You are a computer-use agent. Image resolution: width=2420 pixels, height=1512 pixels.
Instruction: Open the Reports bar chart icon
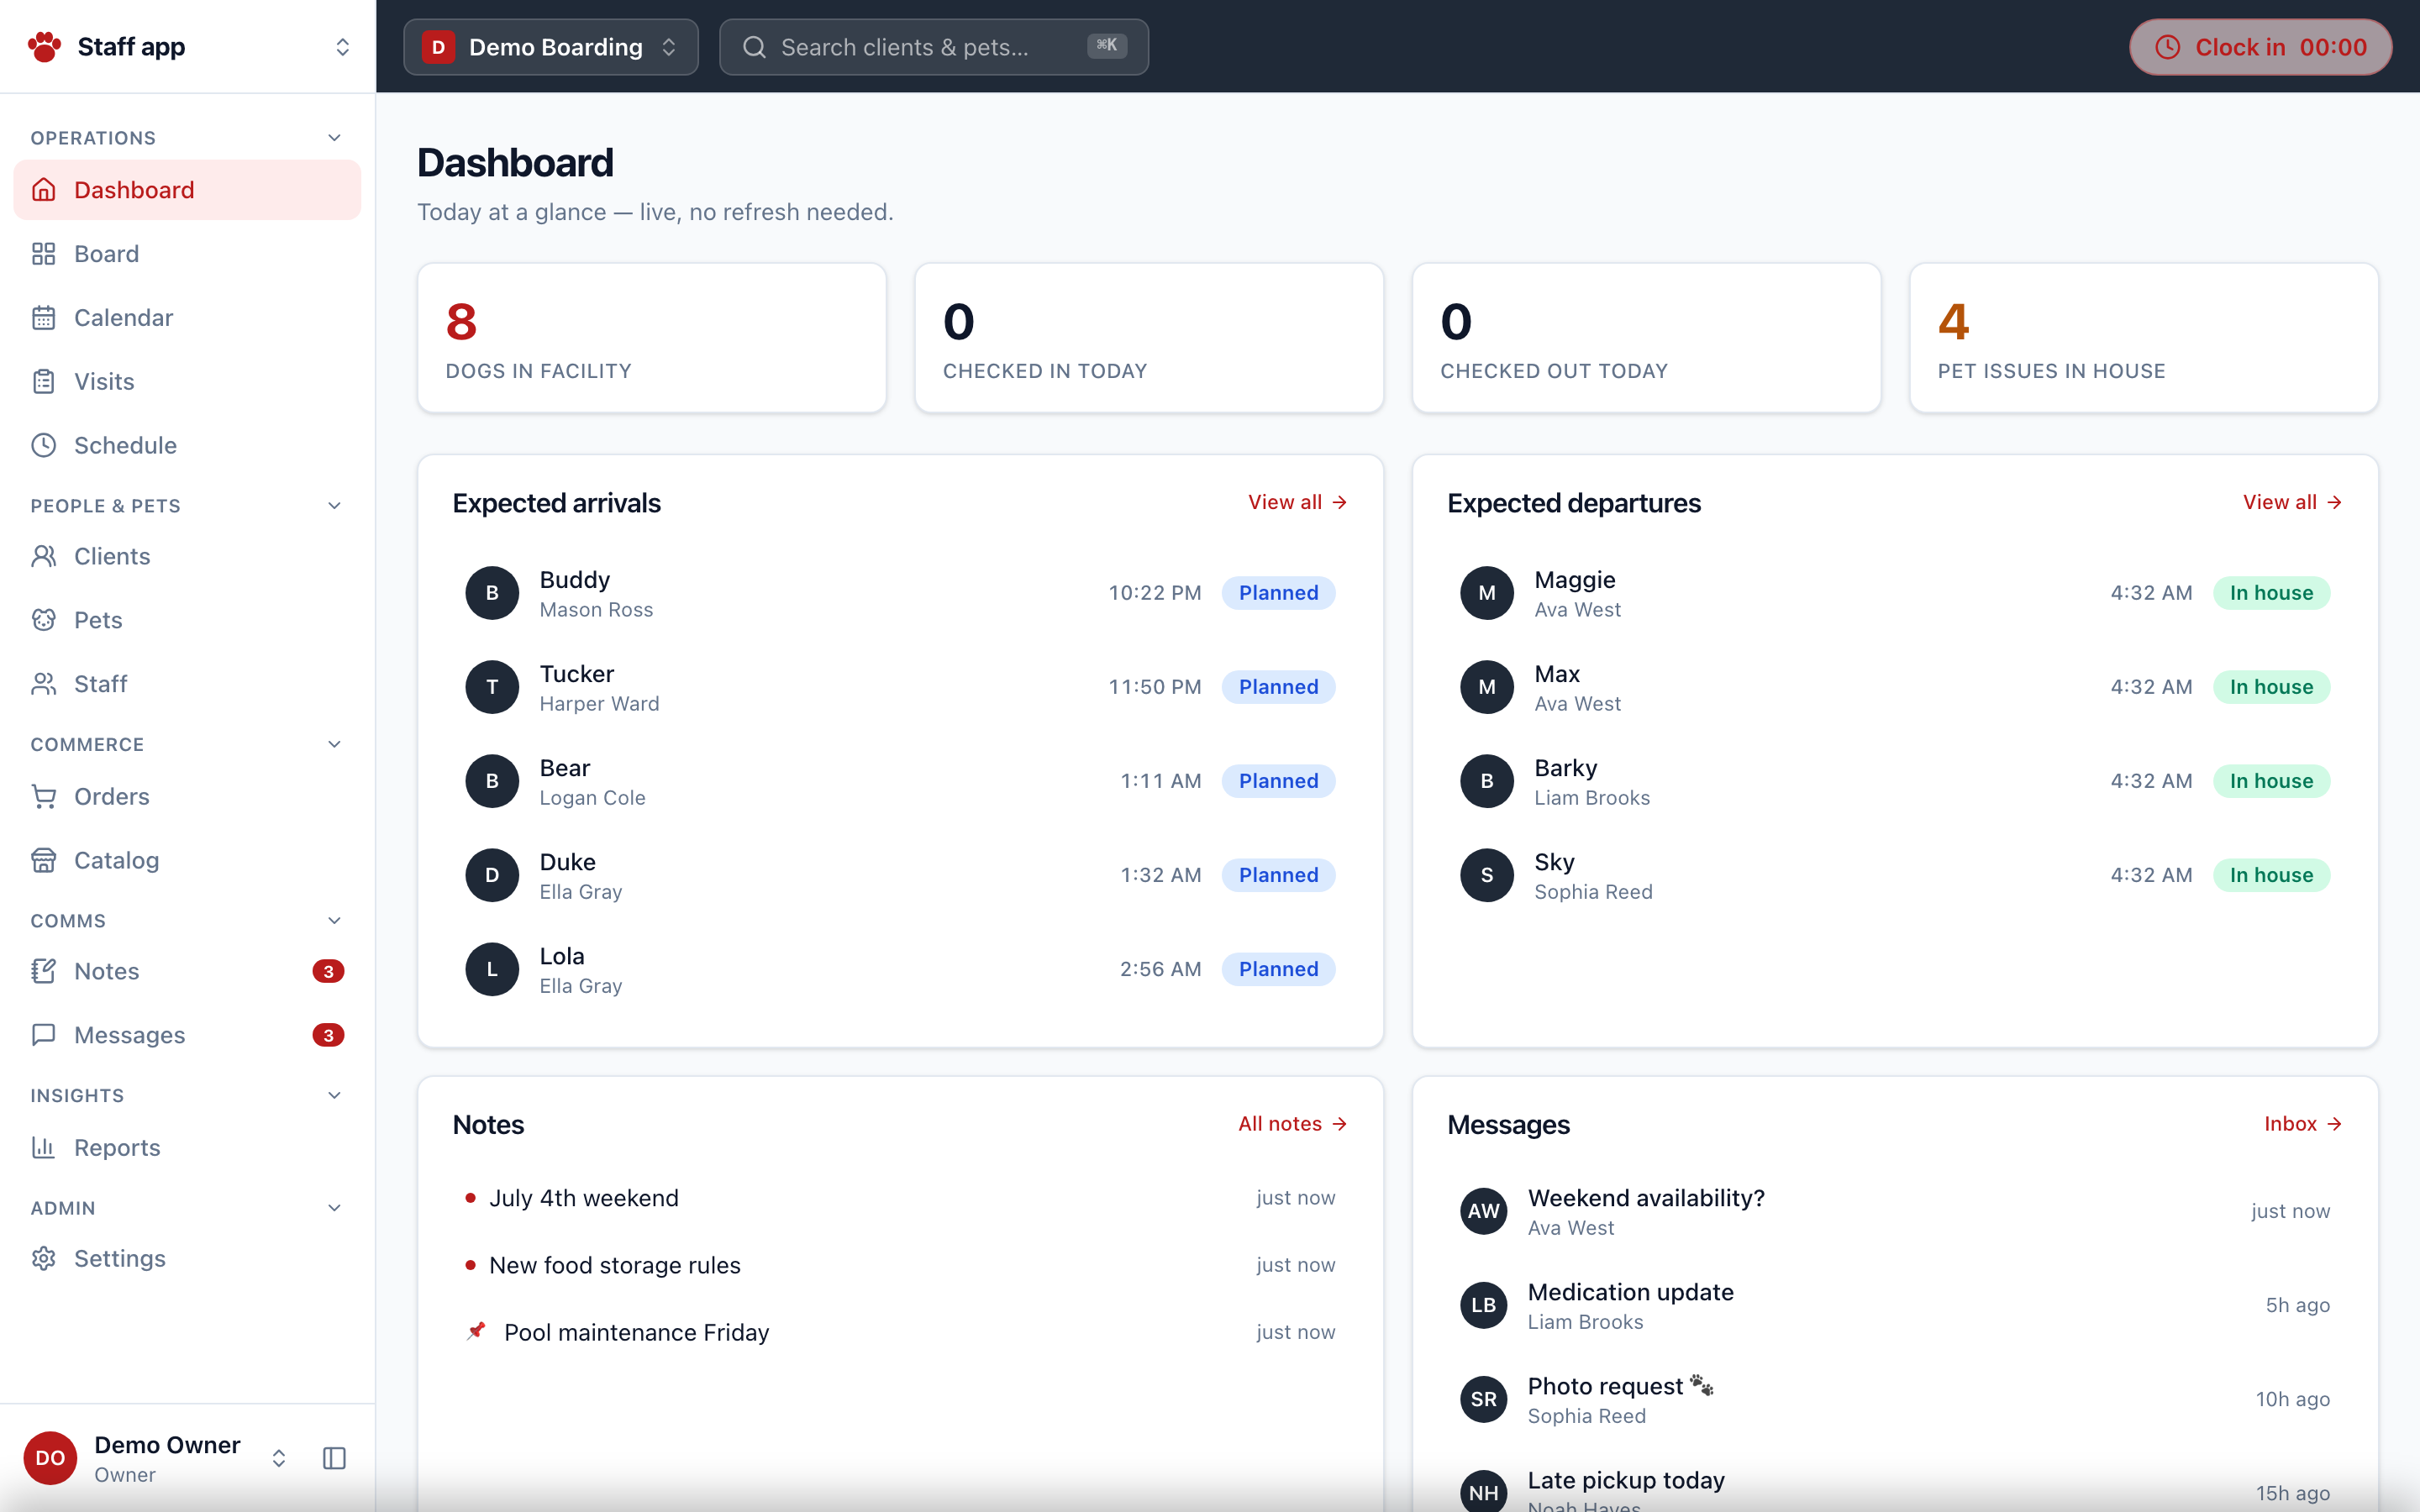pyautogui.click(x=44, y=1148)
